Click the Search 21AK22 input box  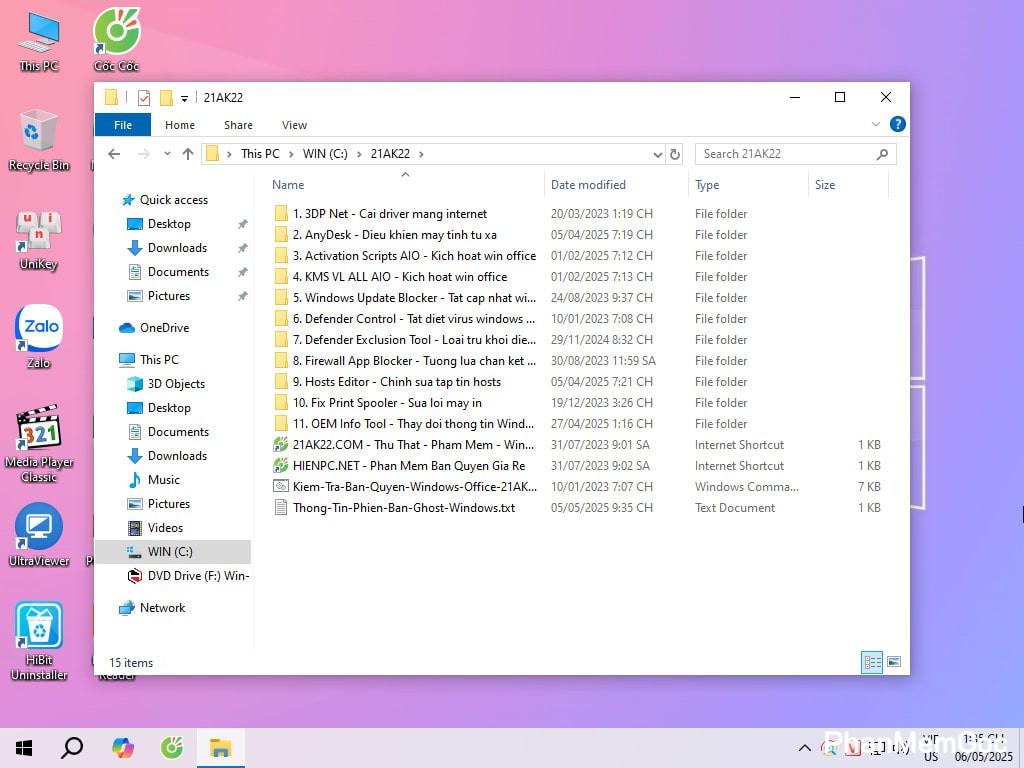785,154
